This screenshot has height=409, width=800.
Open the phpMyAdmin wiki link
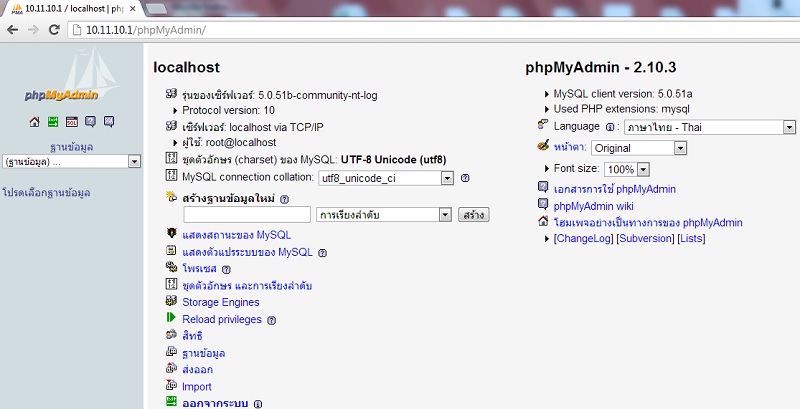(x=593, y=206)
